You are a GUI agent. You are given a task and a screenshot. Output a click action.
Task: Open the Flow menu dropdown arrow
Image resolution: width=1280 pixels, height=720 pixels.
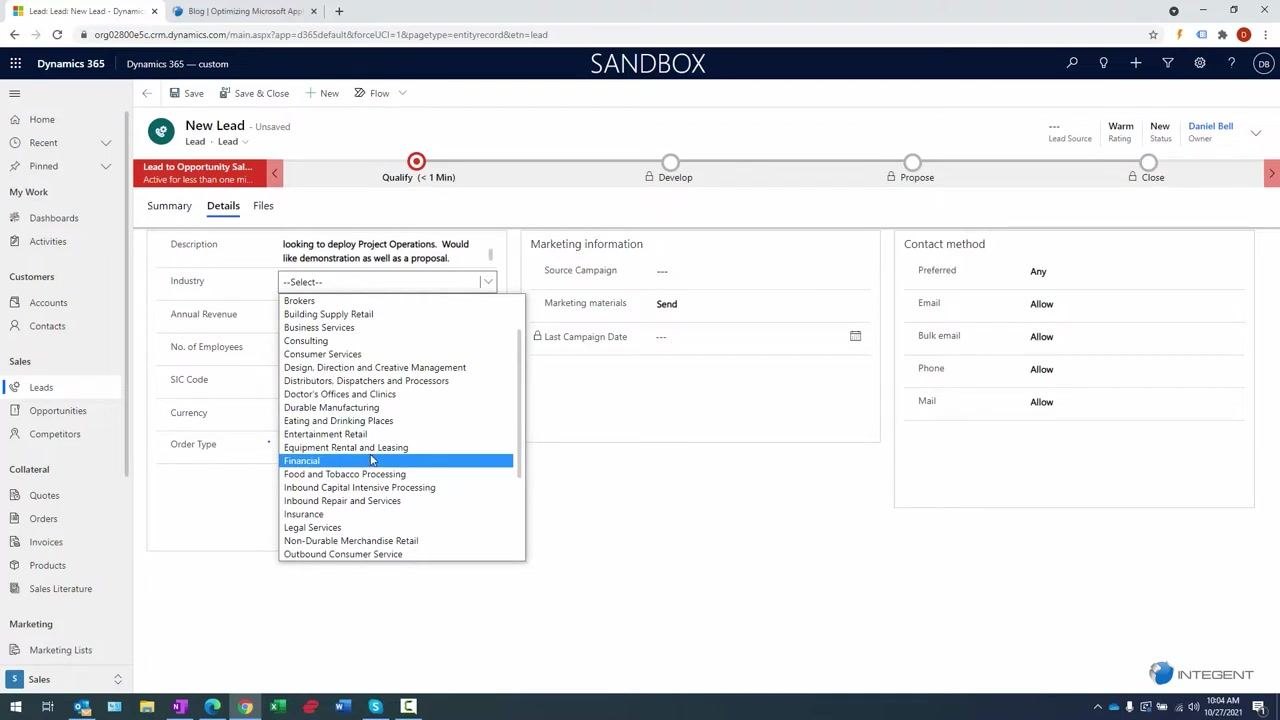coord(402,93)
